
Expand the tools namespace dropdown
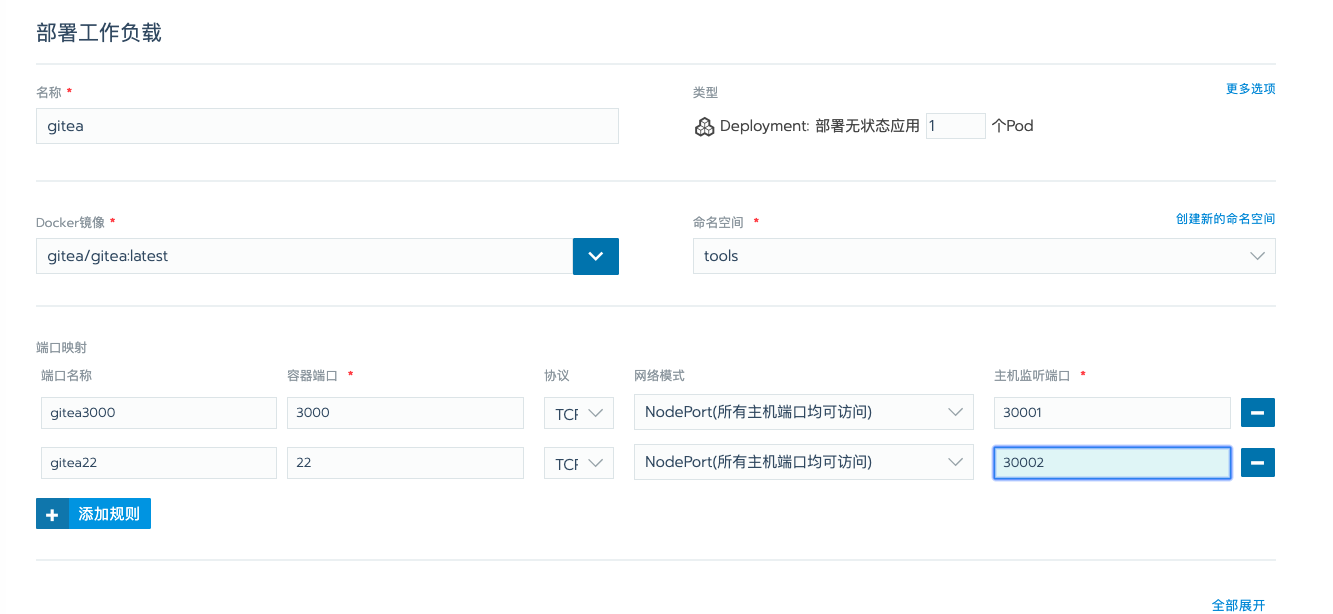(984, 256)
